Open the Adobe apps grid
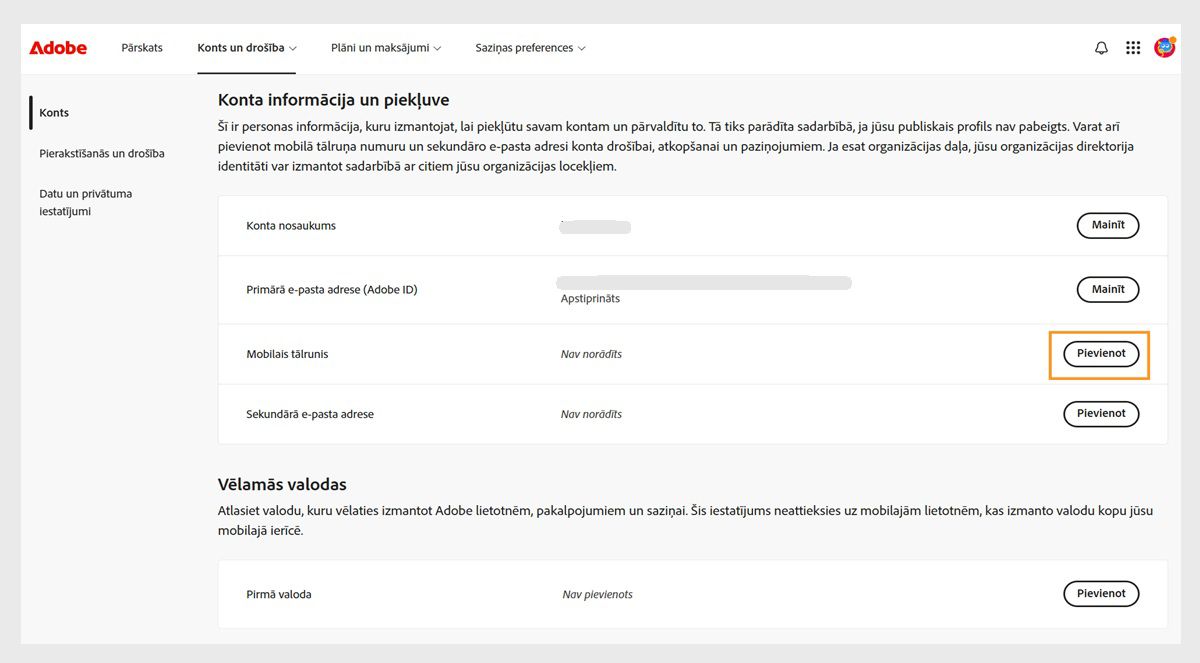The height and width of the screenshot is (663, 1200). (1133, 47)
